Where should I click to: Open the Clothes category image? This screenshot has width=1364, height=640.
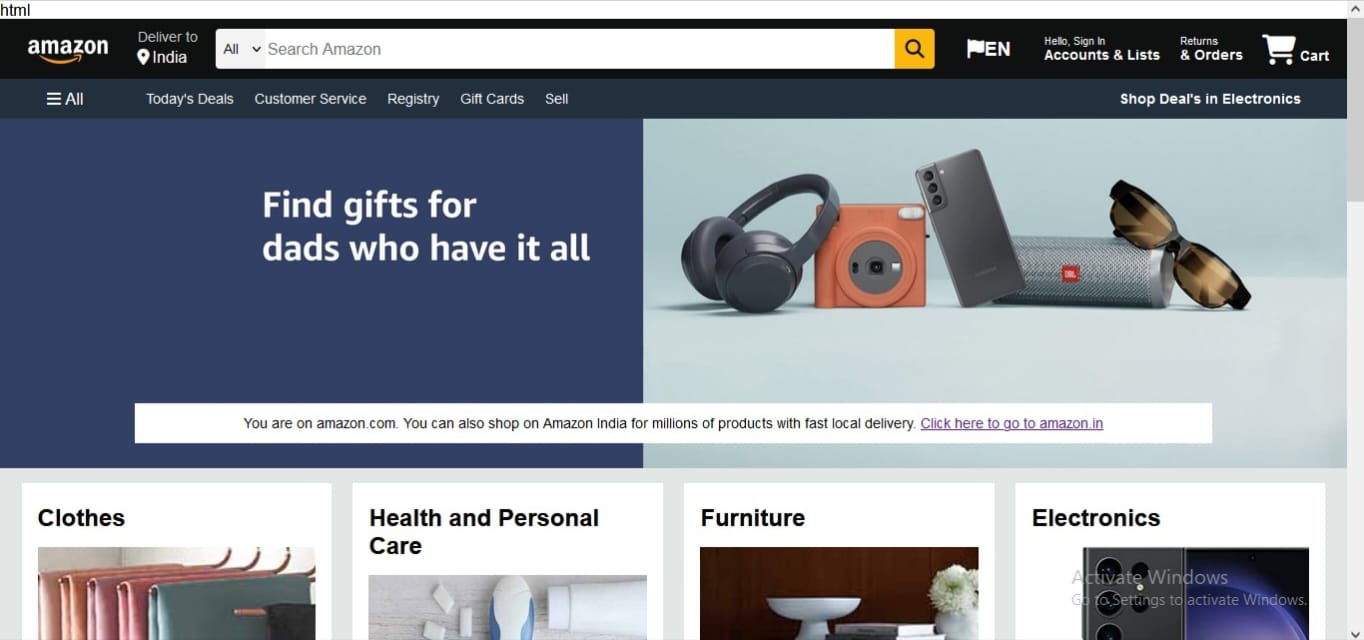click(x=177, y=593)
